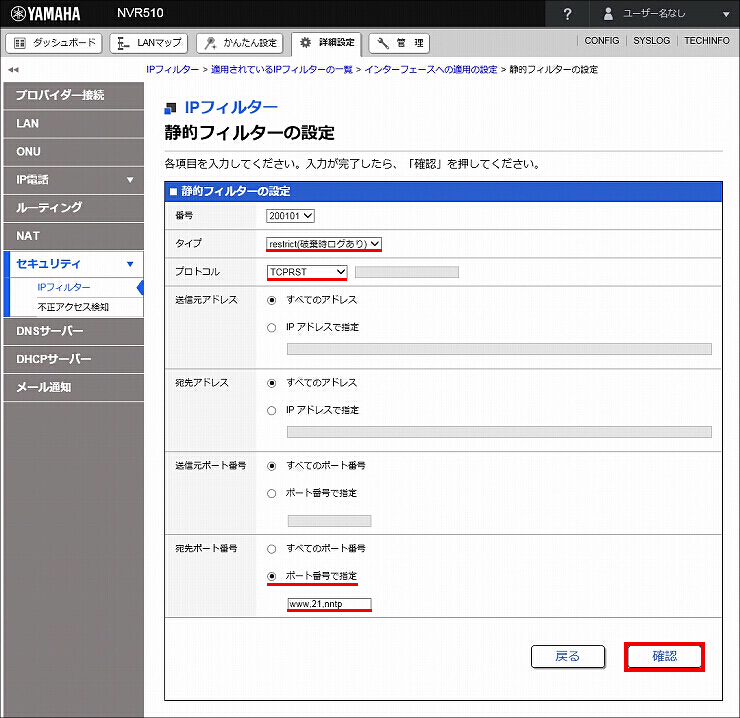Viewport: 740px width, 718px height.
Task: Open the TECHINFO link
Action: pos(707,41)
